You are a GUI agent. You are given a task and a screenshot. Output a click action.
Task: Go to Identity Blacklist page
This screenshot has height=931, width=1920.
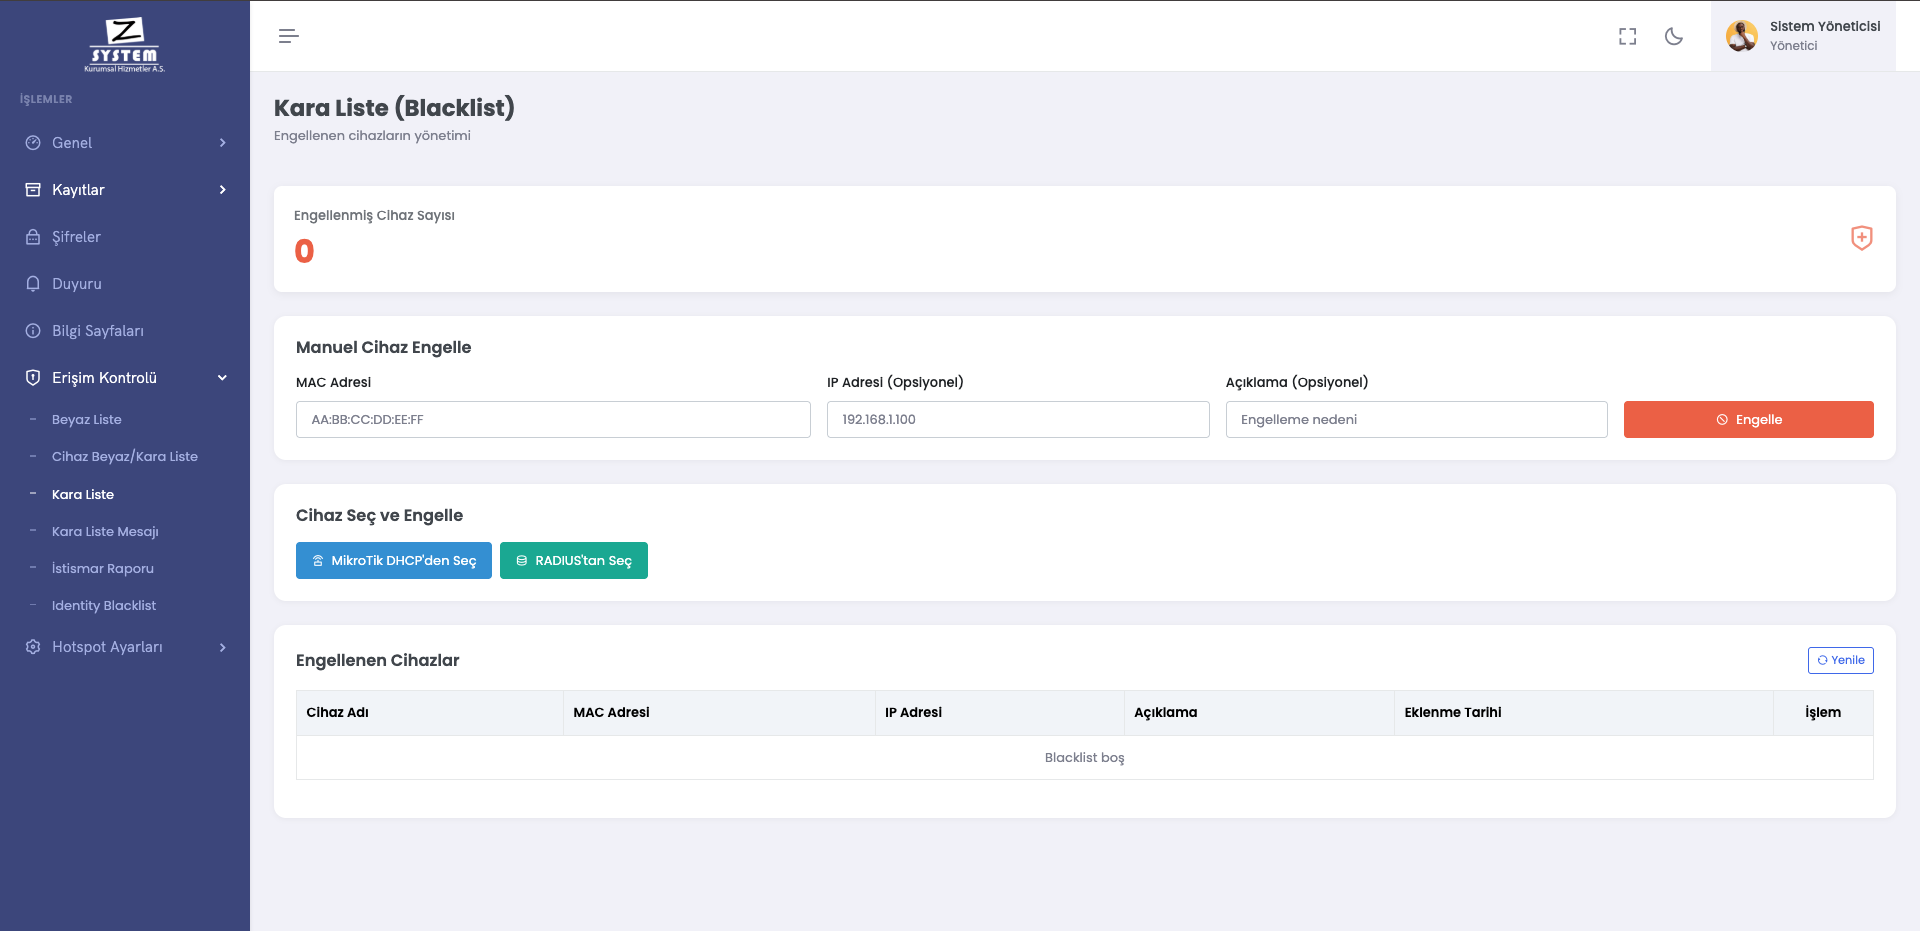coord(104,606)
